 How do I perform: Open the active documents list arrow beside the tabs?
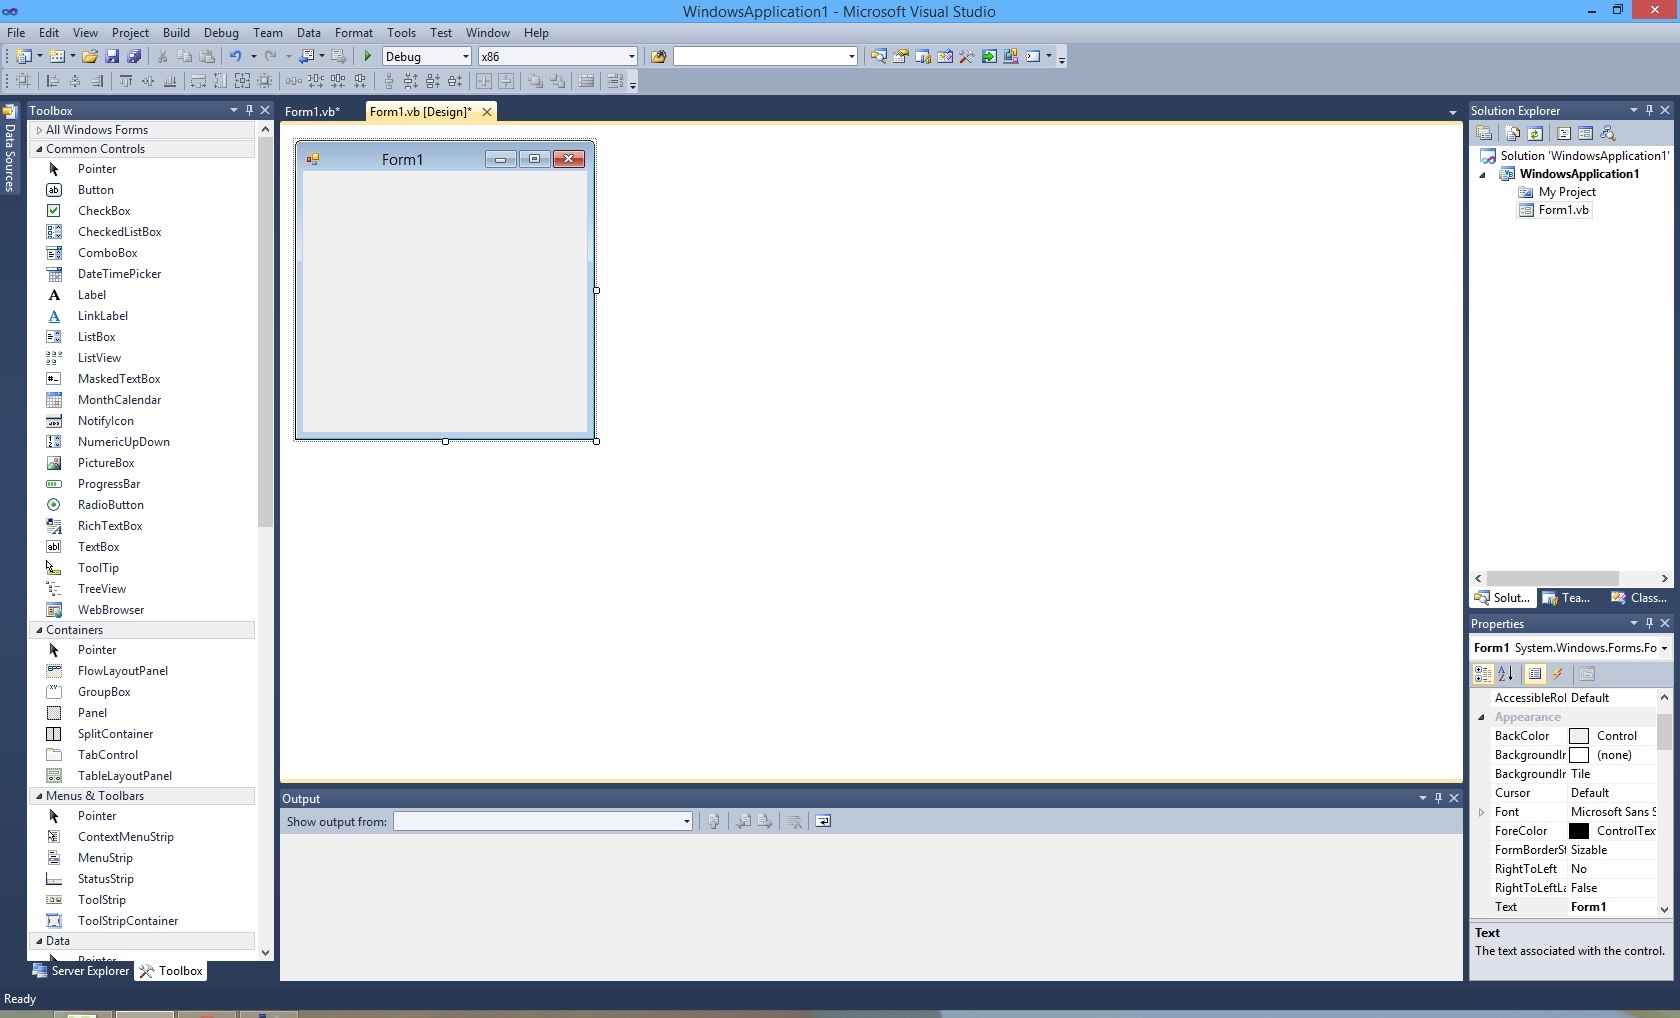click(1452, 112)
